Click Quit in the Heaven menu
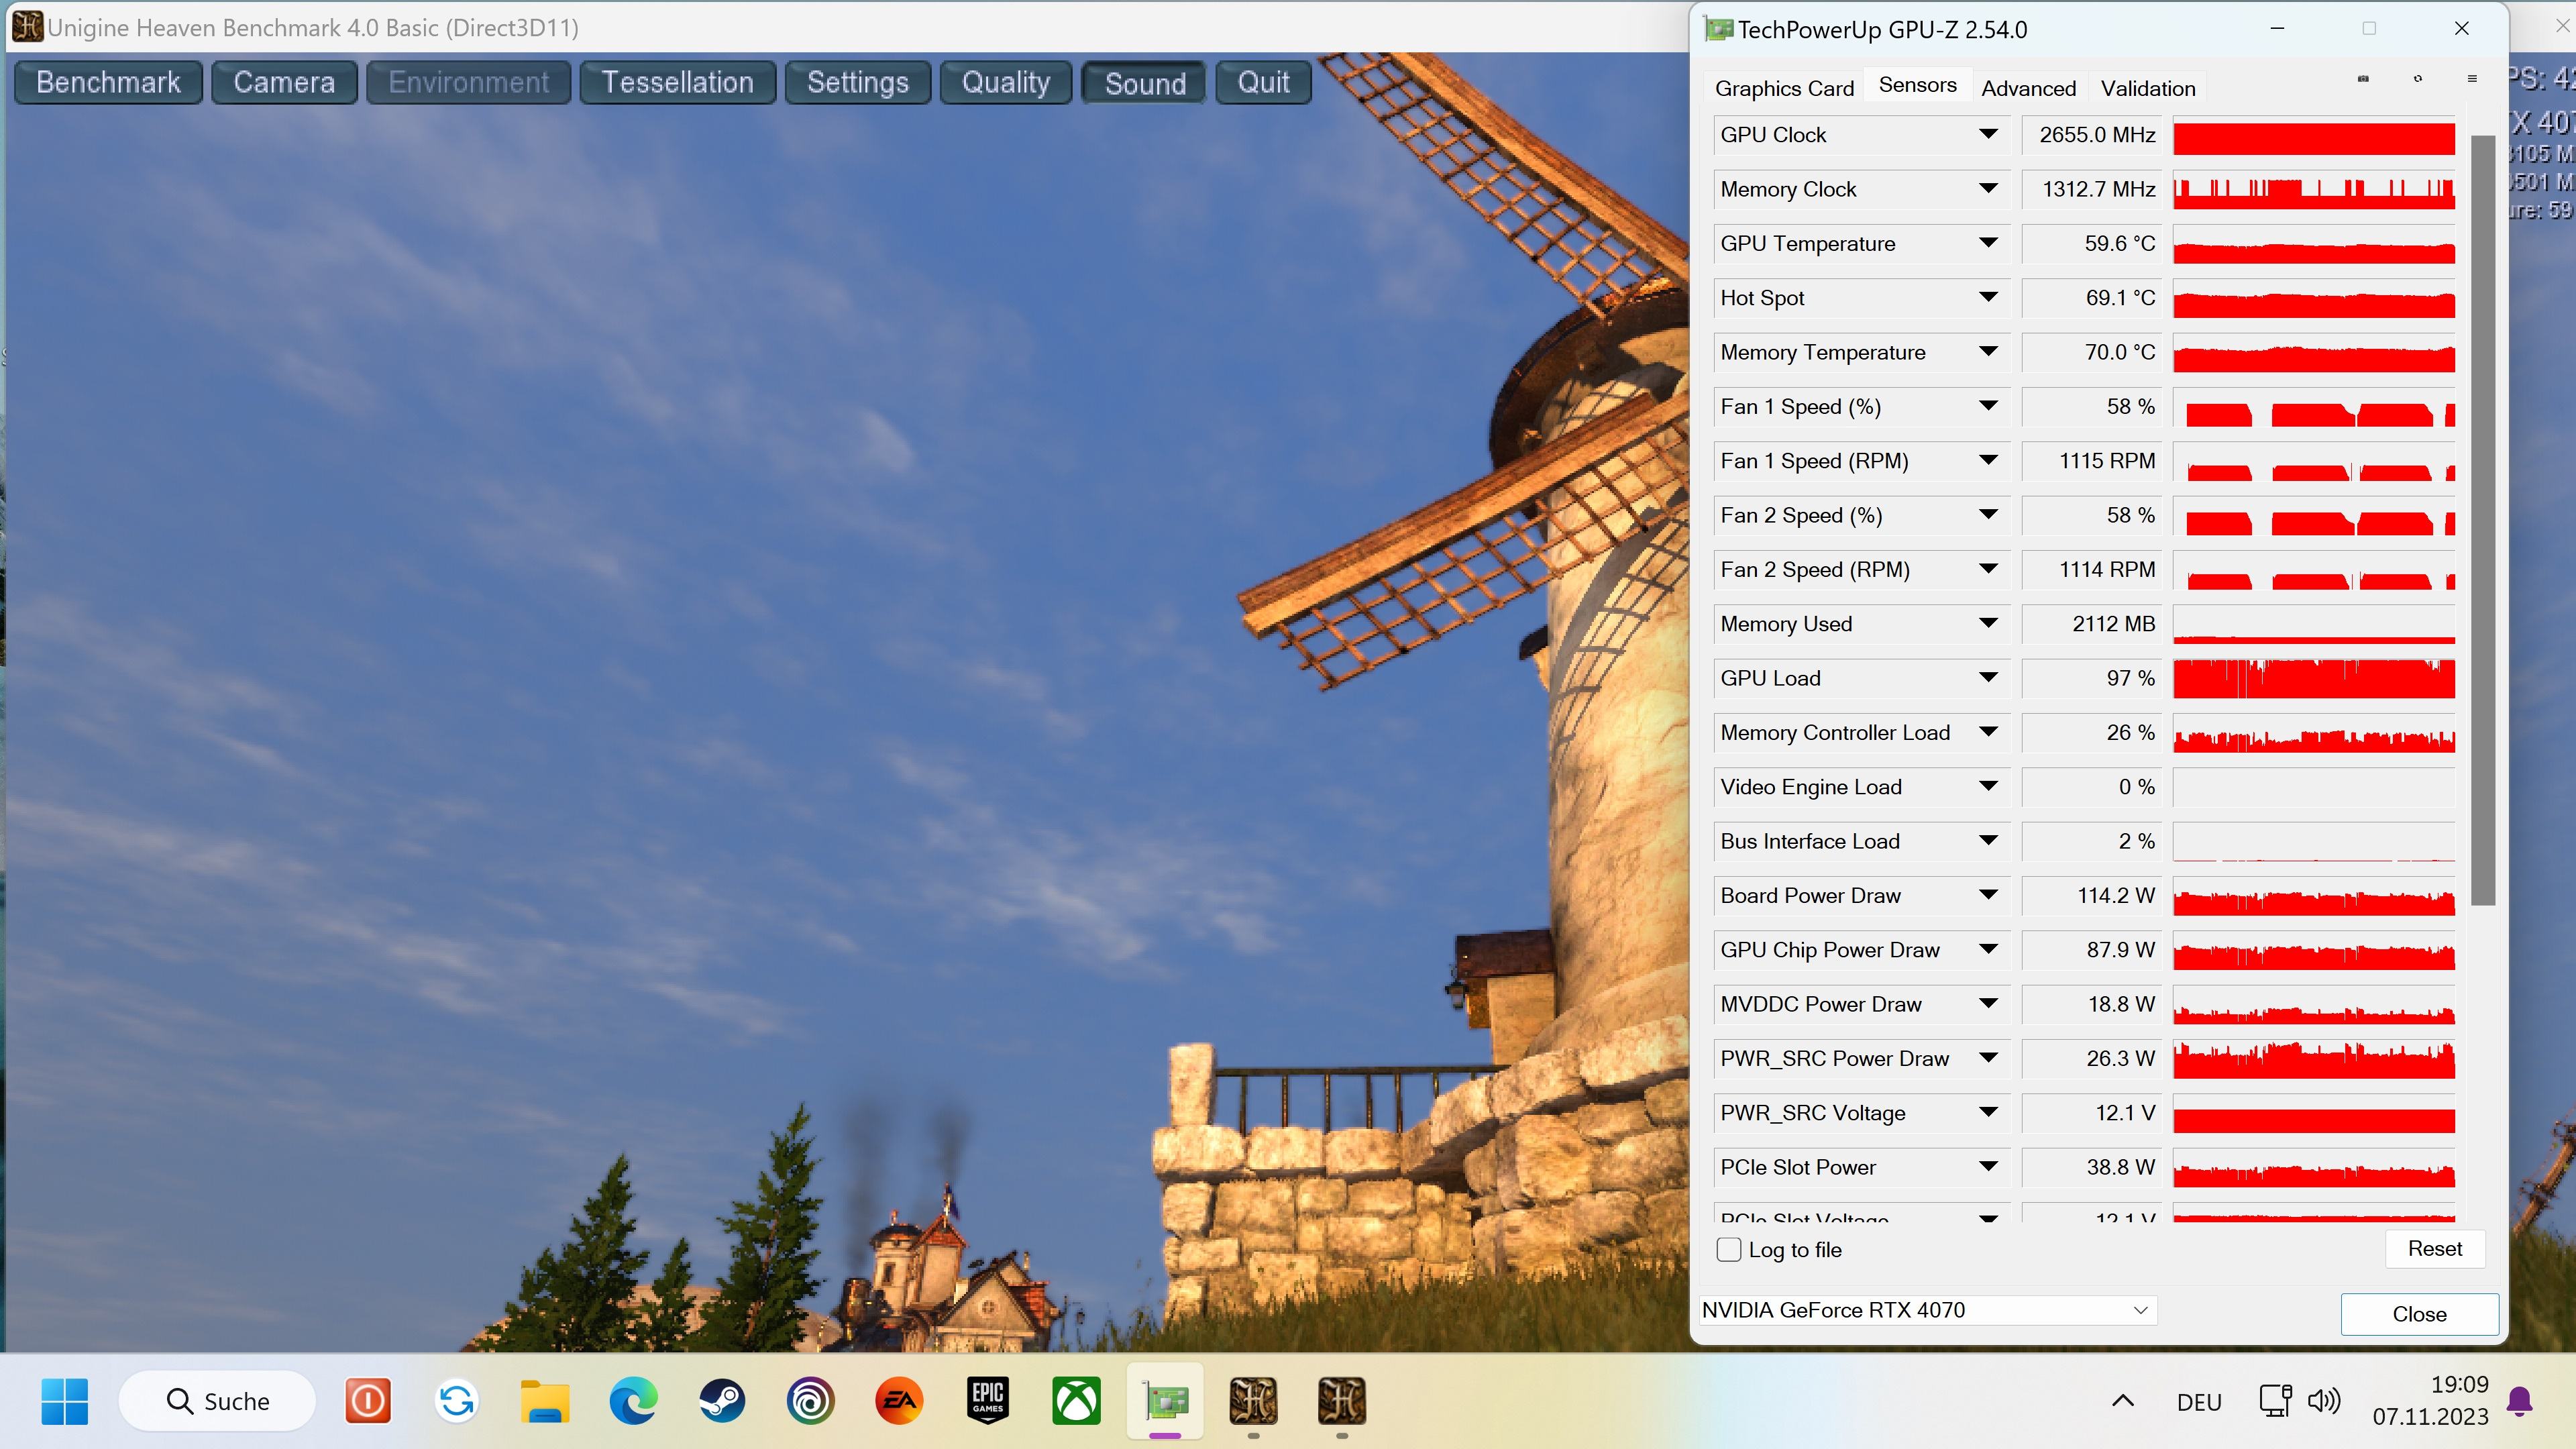Screen dimensions: 2576x1449 [x=1263, y=82]
